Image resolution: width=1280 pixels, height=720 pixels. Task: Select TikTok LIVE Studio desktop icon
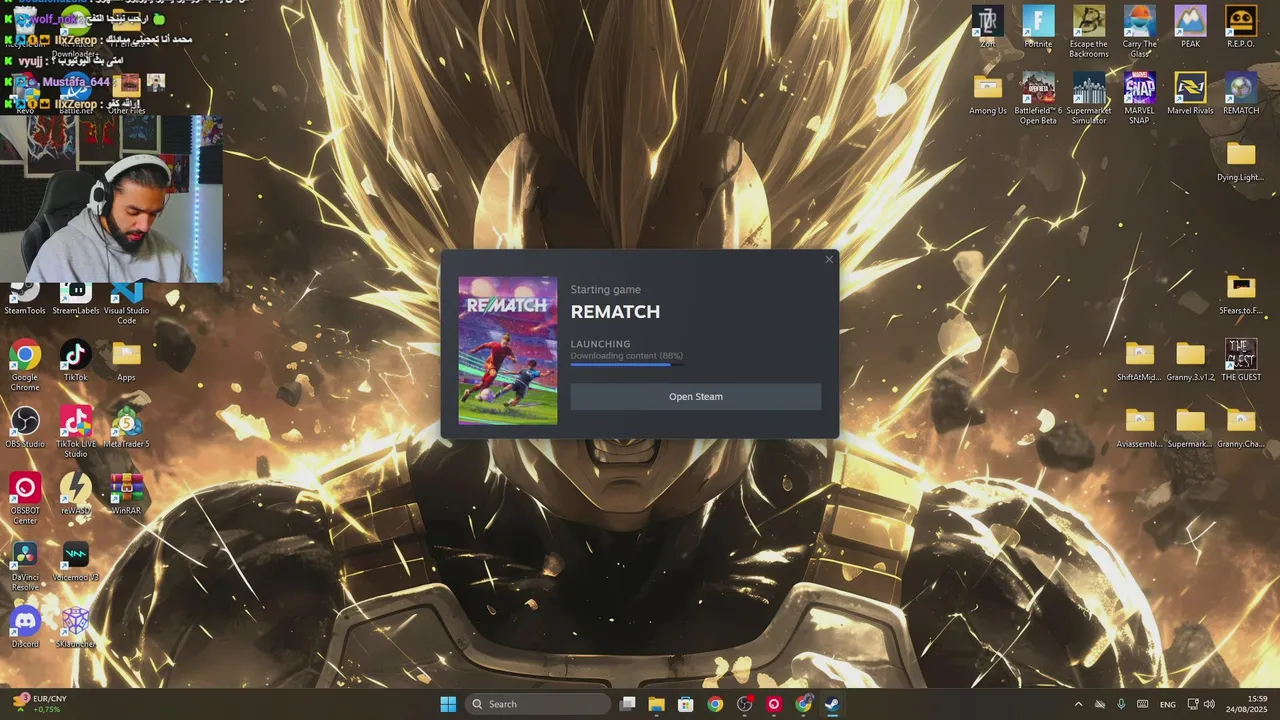pos(76,432)
